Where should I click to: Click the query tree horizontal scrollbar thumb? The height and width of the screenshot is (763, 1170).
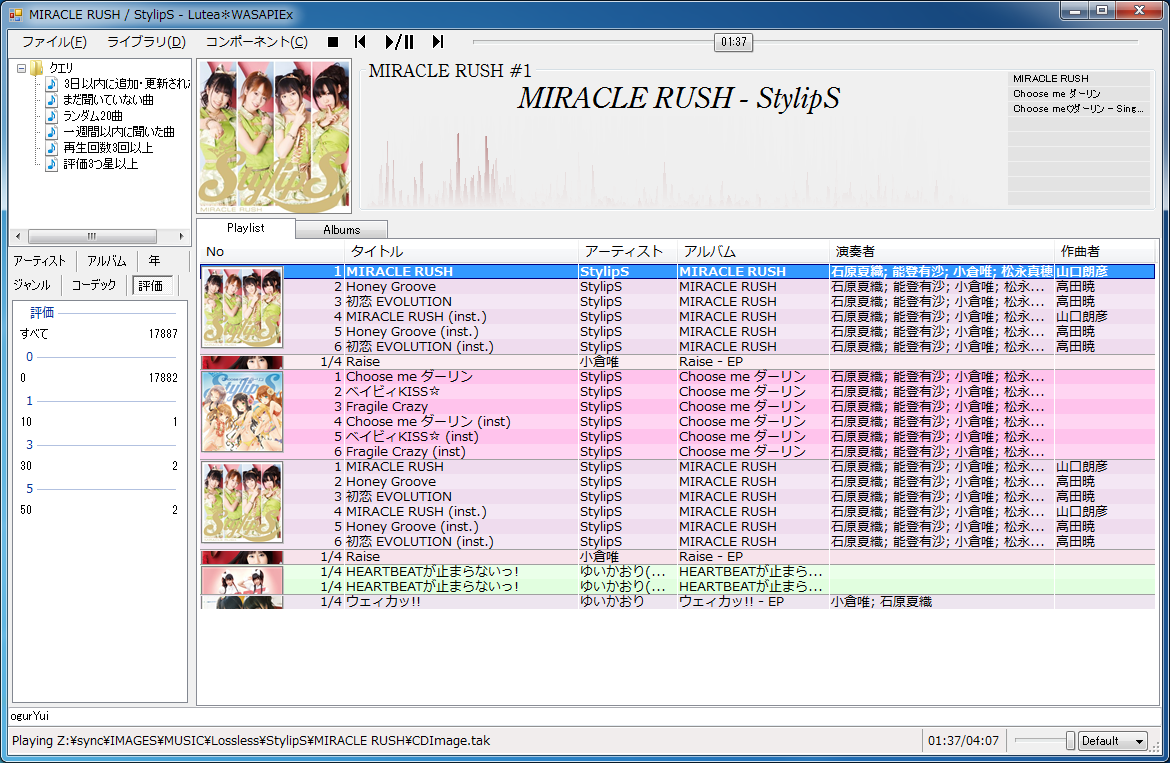pyautogui.click(x=92, y=236)
